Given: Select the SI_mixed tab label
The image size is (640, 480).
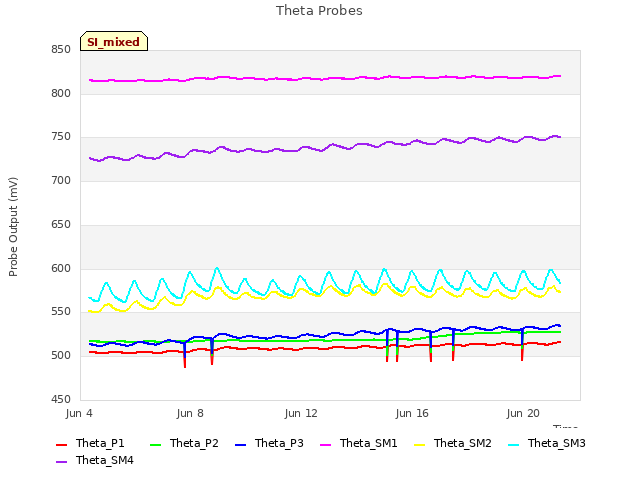Looking at the screenshot, I should [113, 42].
